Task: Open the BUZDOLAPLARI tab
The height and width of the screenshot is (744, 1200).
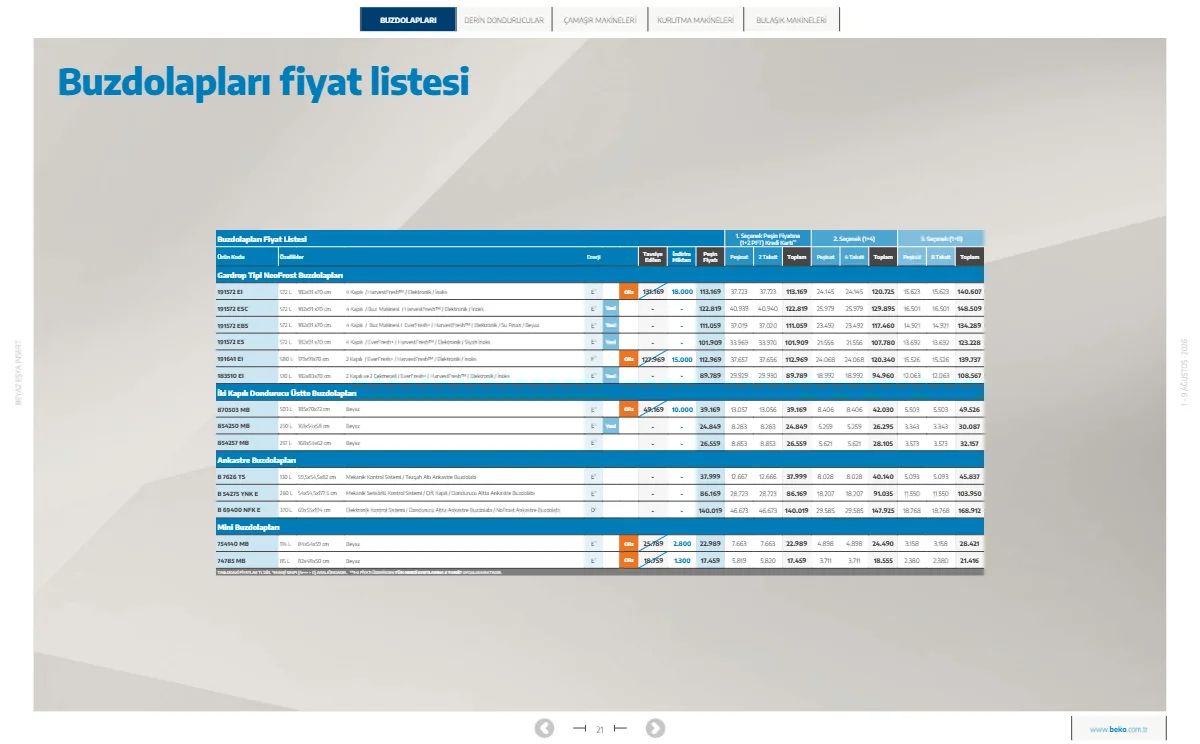Action: click(408, 20)
